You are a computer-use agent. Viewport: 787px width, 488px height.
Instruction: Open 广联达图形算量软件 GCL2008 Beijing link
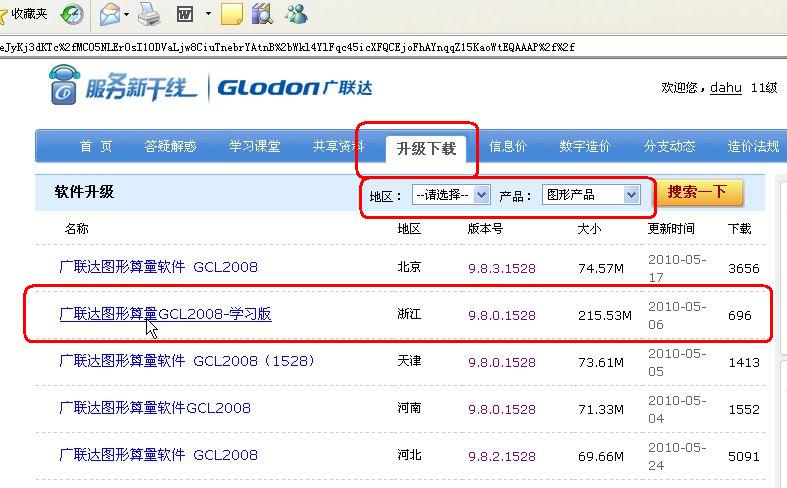click(x=158, y=267)
